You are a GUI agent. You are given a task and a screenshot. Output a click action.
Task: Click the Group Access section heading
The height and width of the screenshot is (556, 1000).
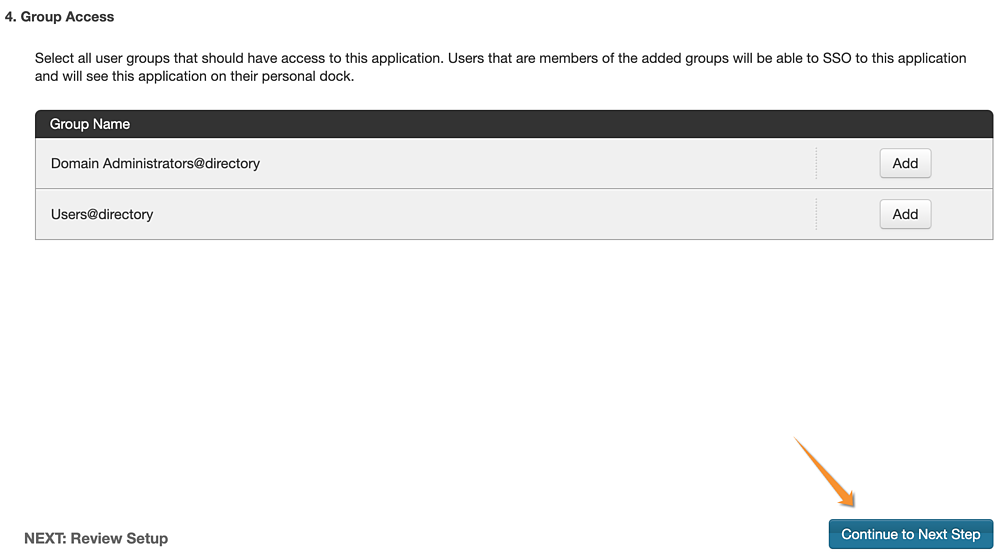tap(59, 17)
